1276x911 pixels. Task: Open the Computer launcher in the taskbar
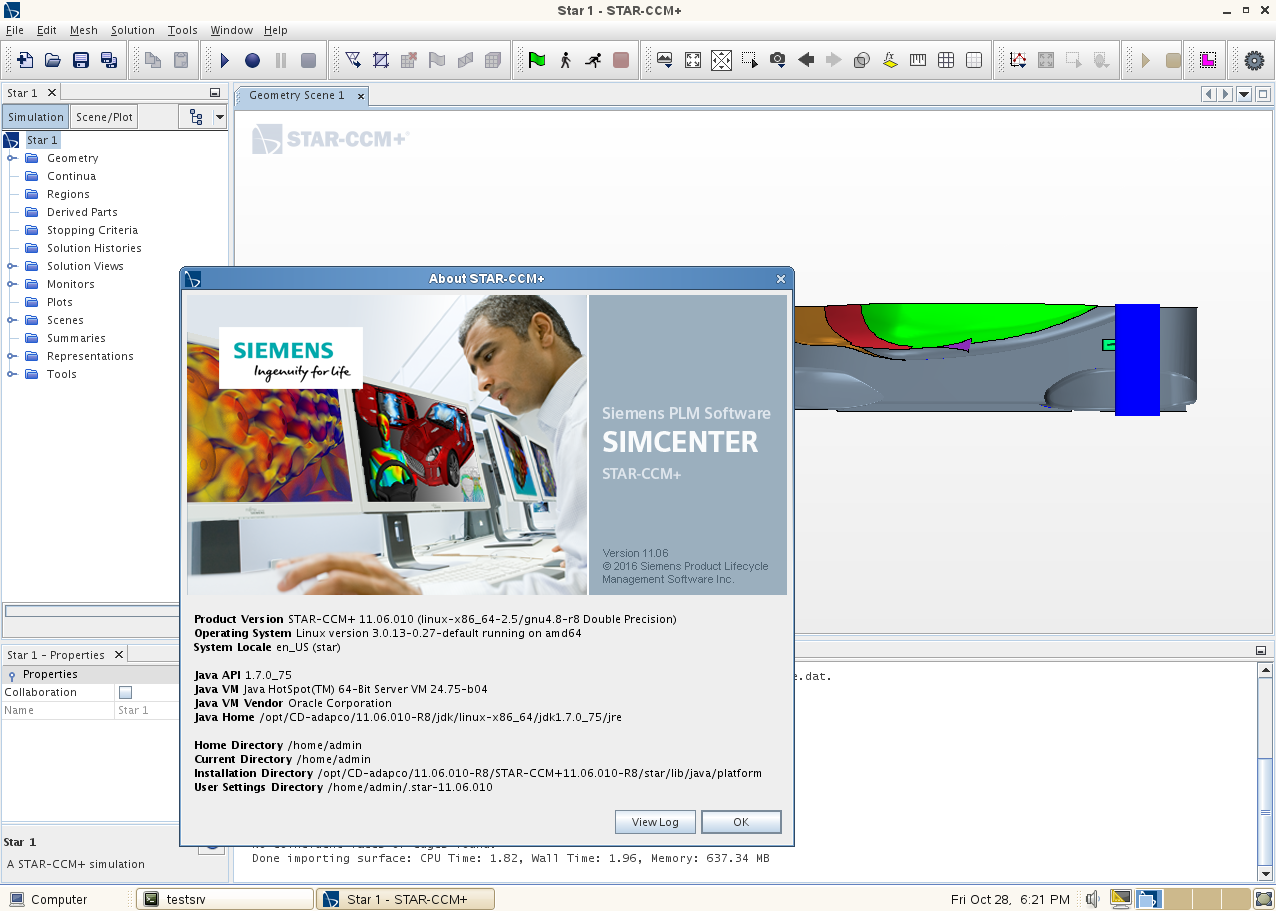point(48,899)
